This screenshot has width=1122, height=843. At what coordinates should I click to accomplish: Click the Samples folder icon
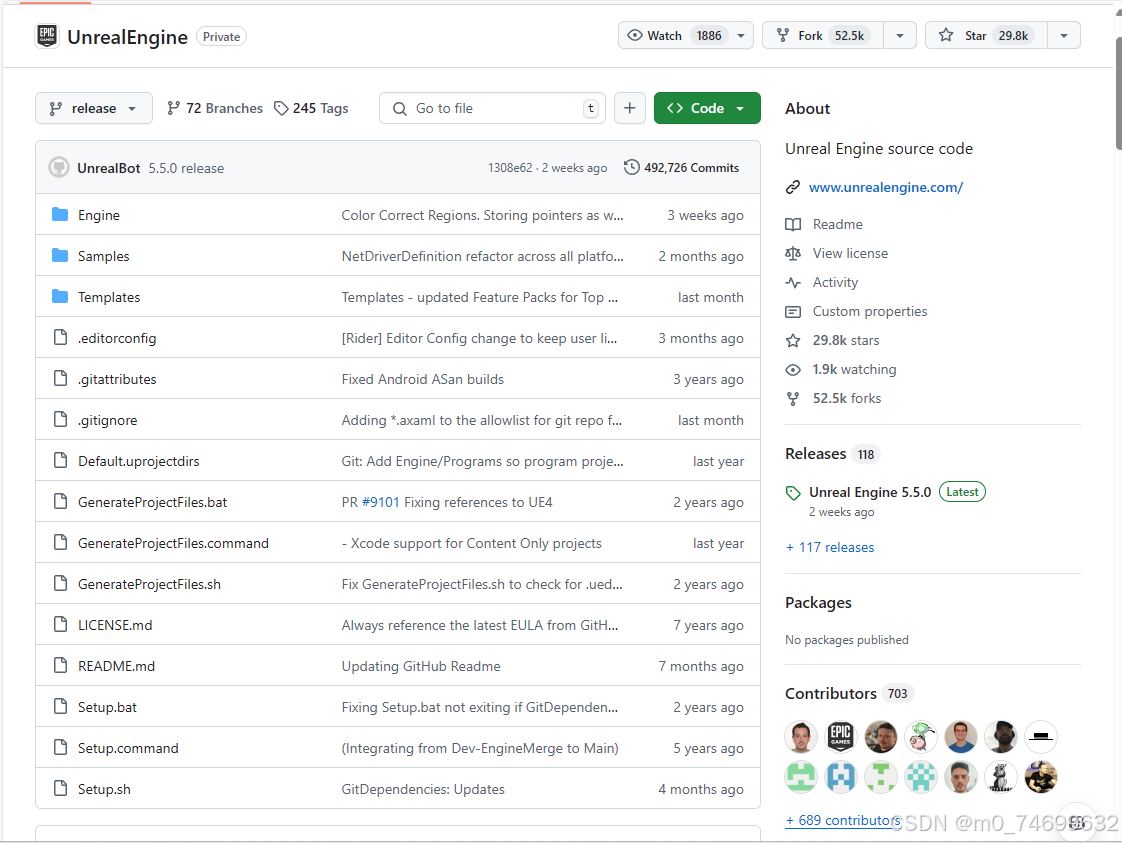pyautogui.click(x=60, y=255)
